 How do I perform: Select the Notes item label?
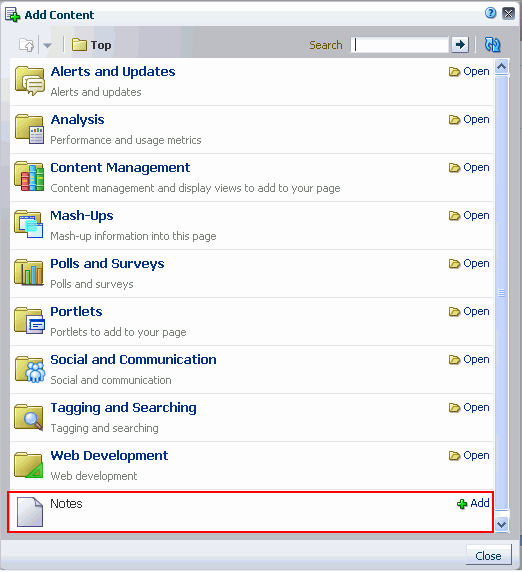click(66, 504)
